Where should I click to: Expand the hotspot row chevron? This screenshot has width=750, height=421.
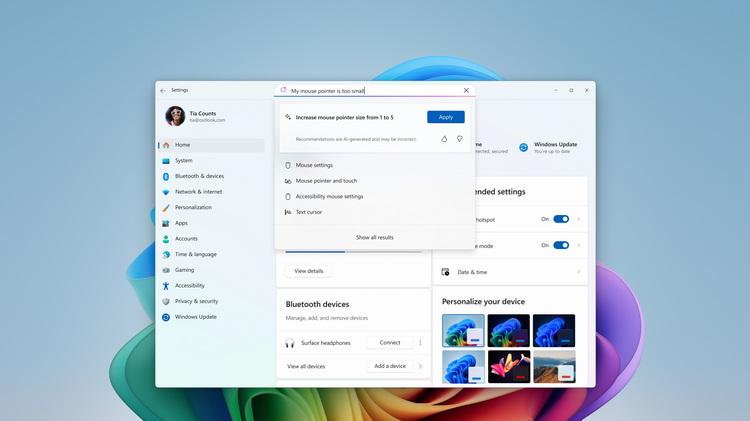[579, 219]
